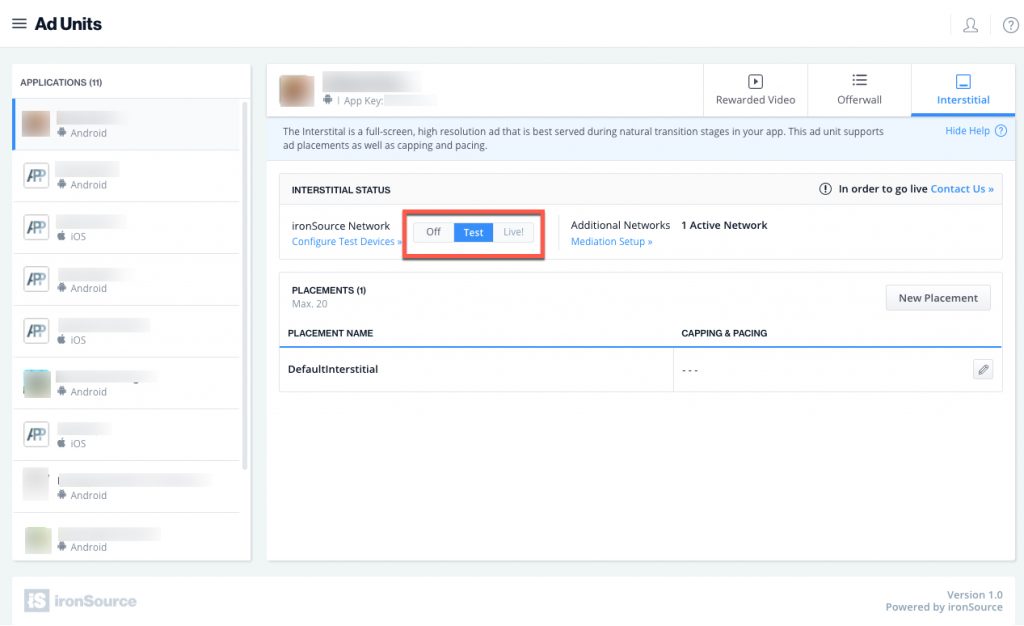Viewport: 1024px width, 626px height.
Task: Open the user account profile icon
Action: point(970,25)
